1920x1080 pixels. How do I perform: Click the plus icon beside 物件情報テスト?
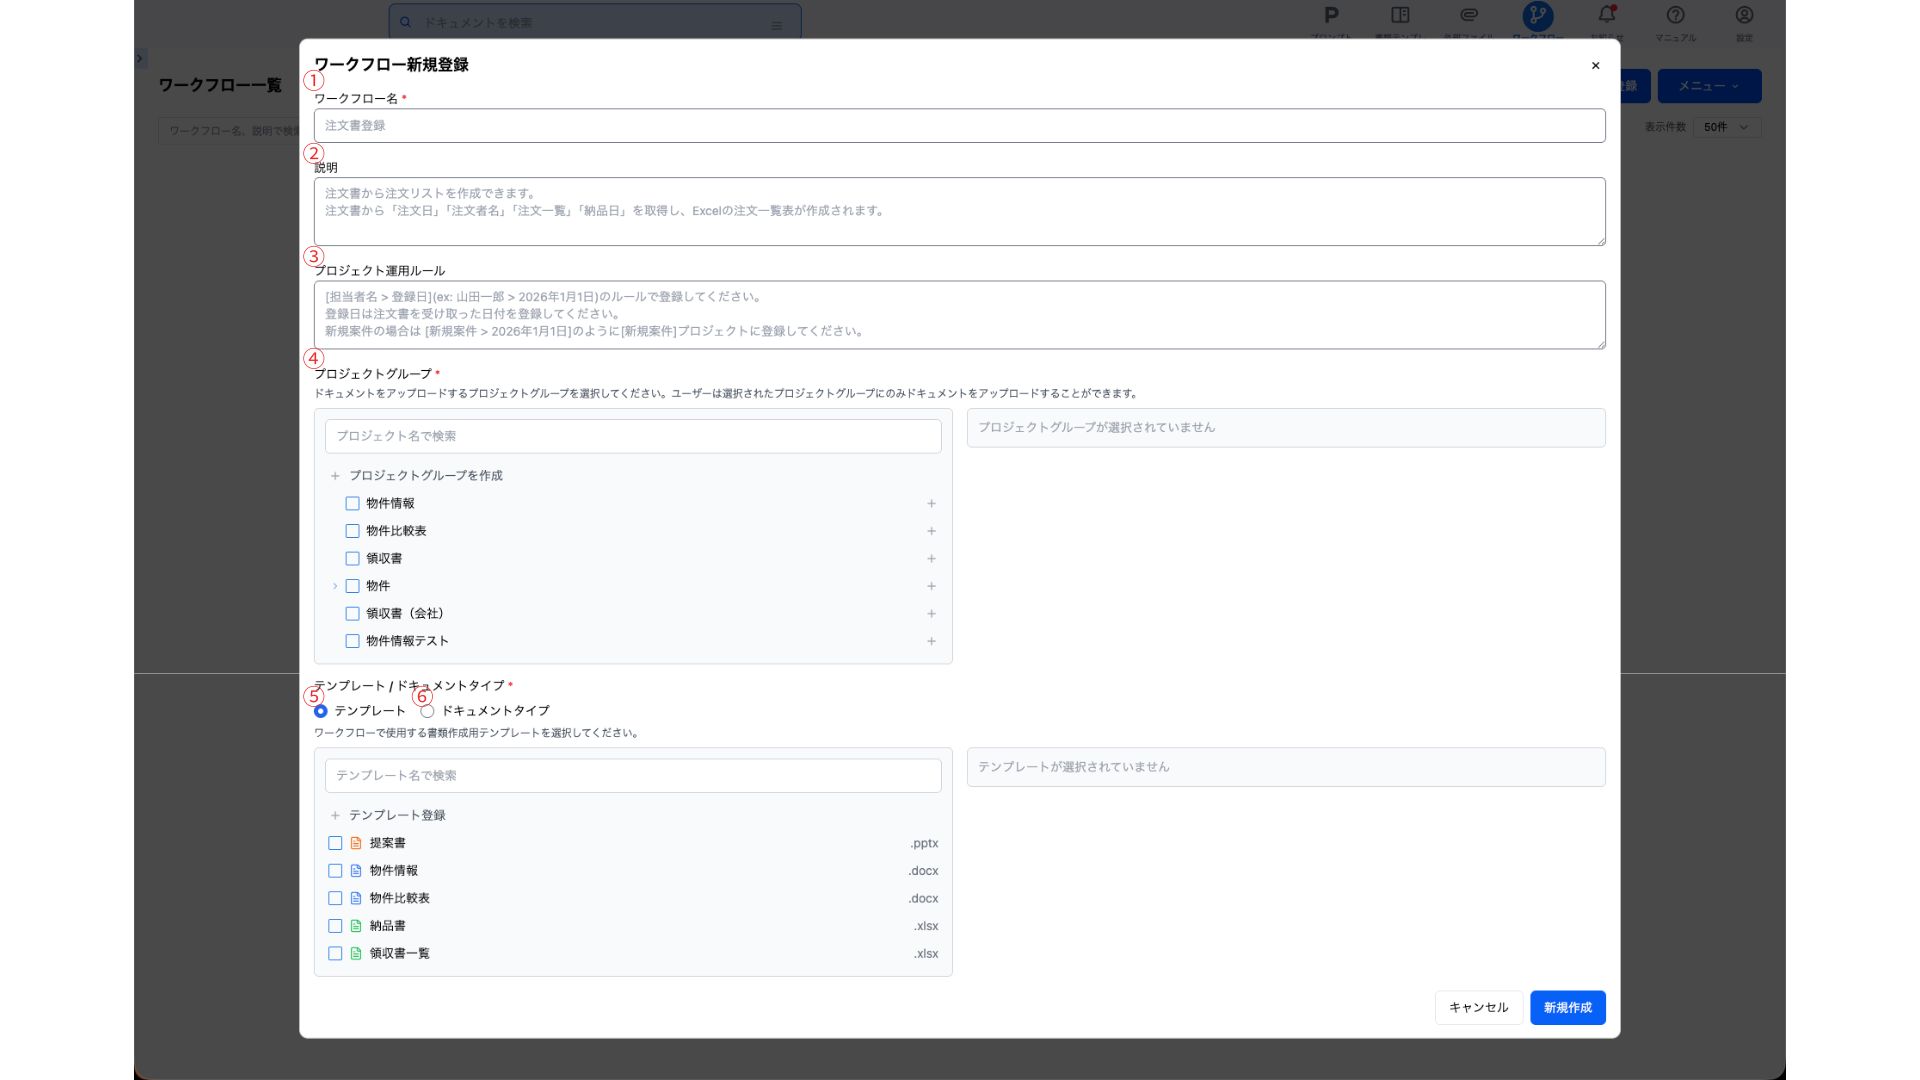click(931, 641)
